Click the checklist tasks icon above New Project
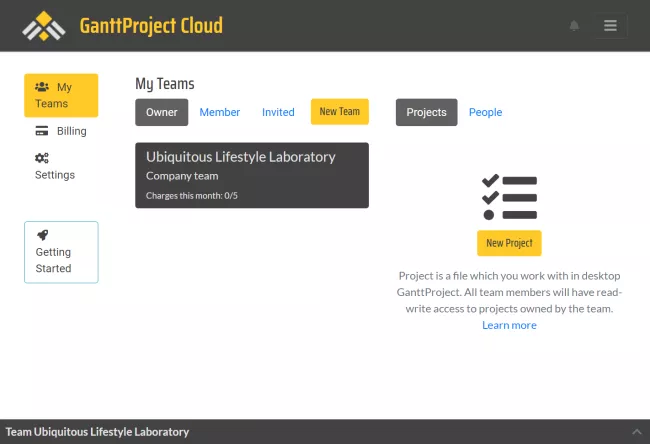The image size is (650, 444). tap(509, 197)
